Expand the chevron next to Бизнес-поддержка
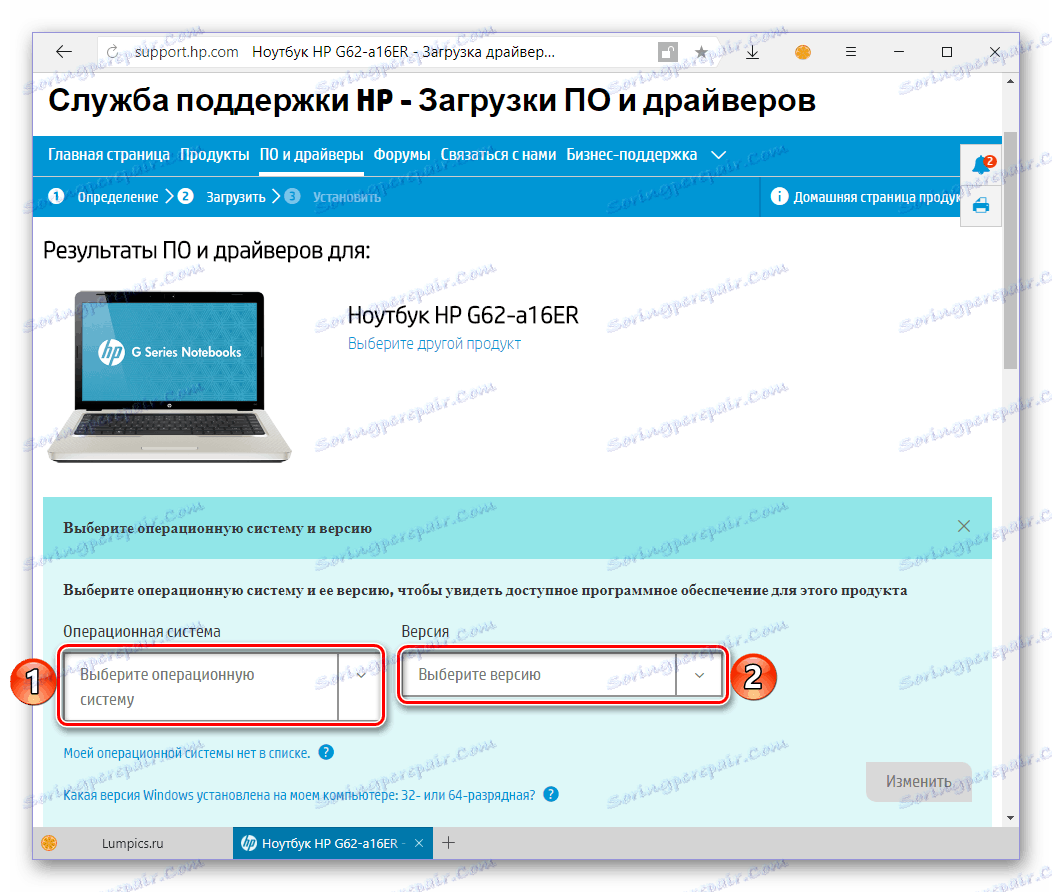The width and height of the screenshot is (1052, 892). click(719, 155)
